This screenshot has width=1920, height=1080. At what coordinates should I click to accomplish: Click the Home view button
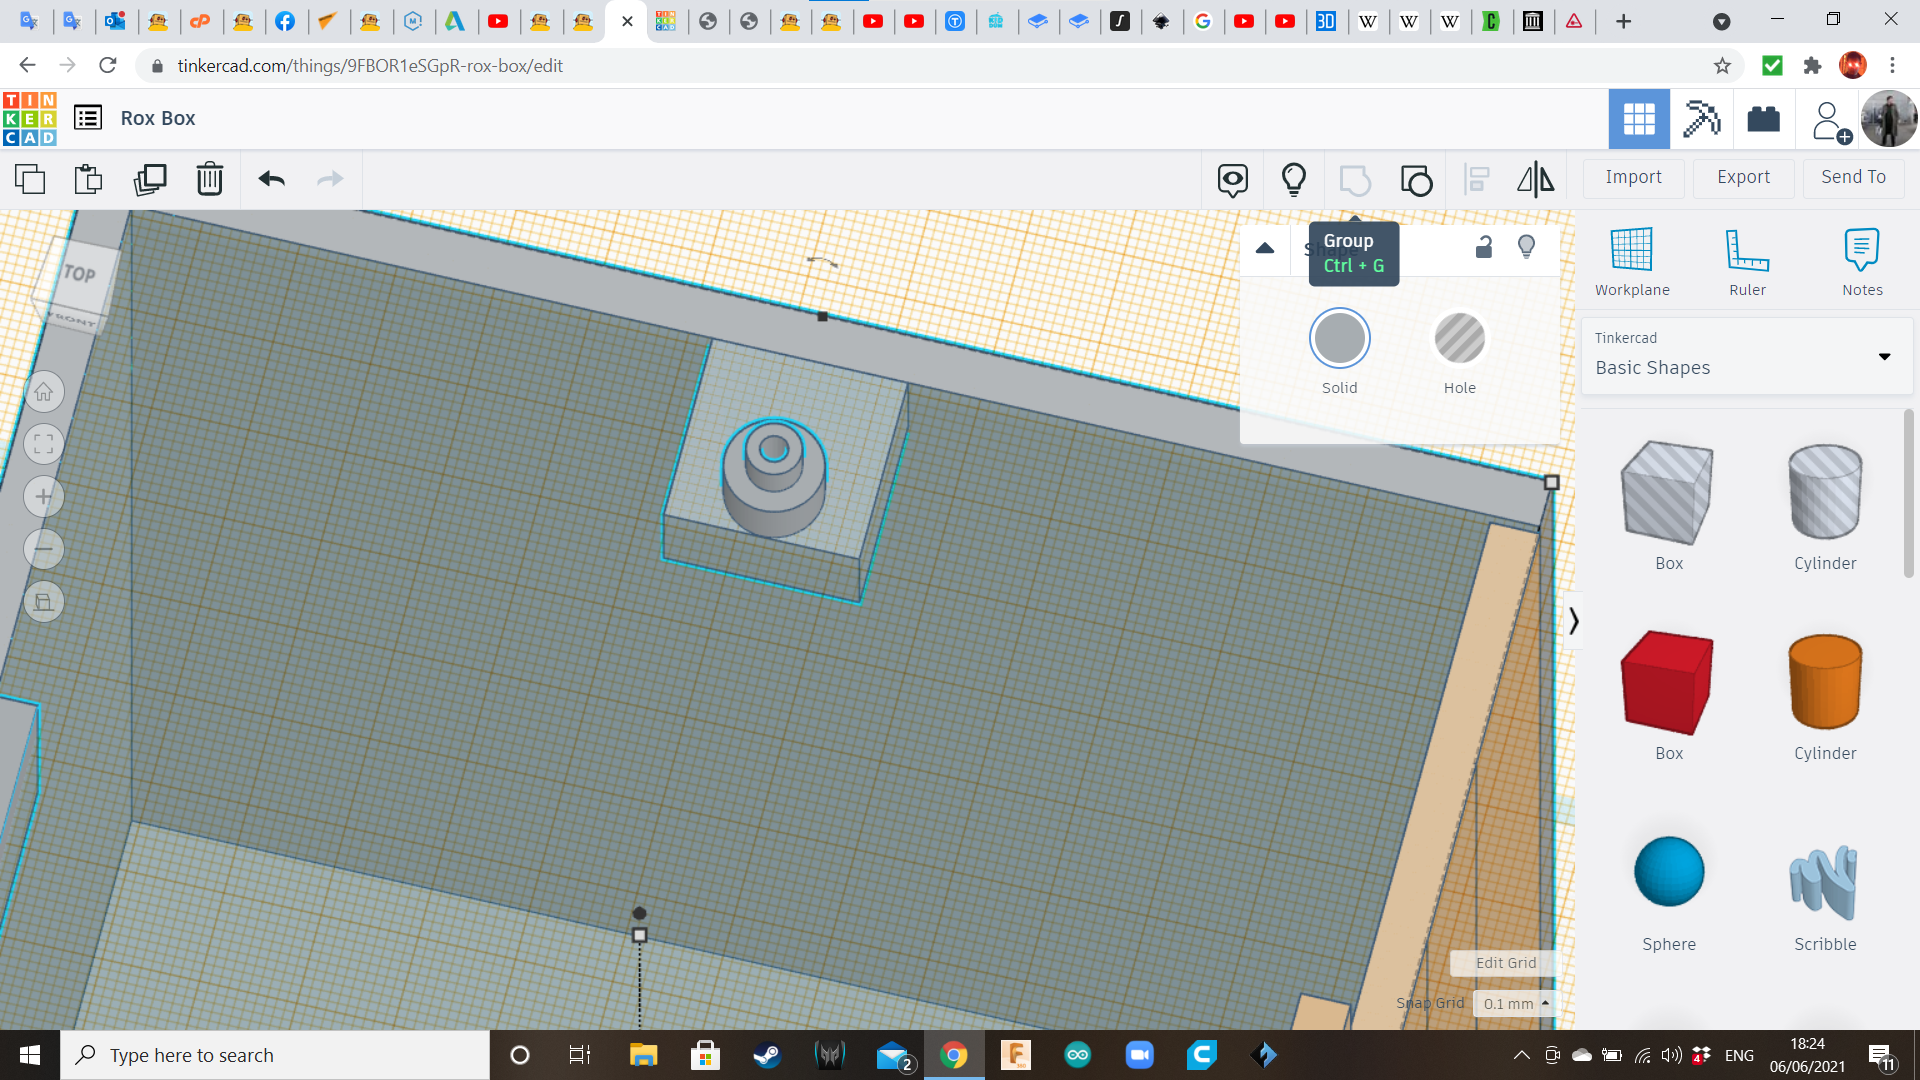(x=44, y=392)
